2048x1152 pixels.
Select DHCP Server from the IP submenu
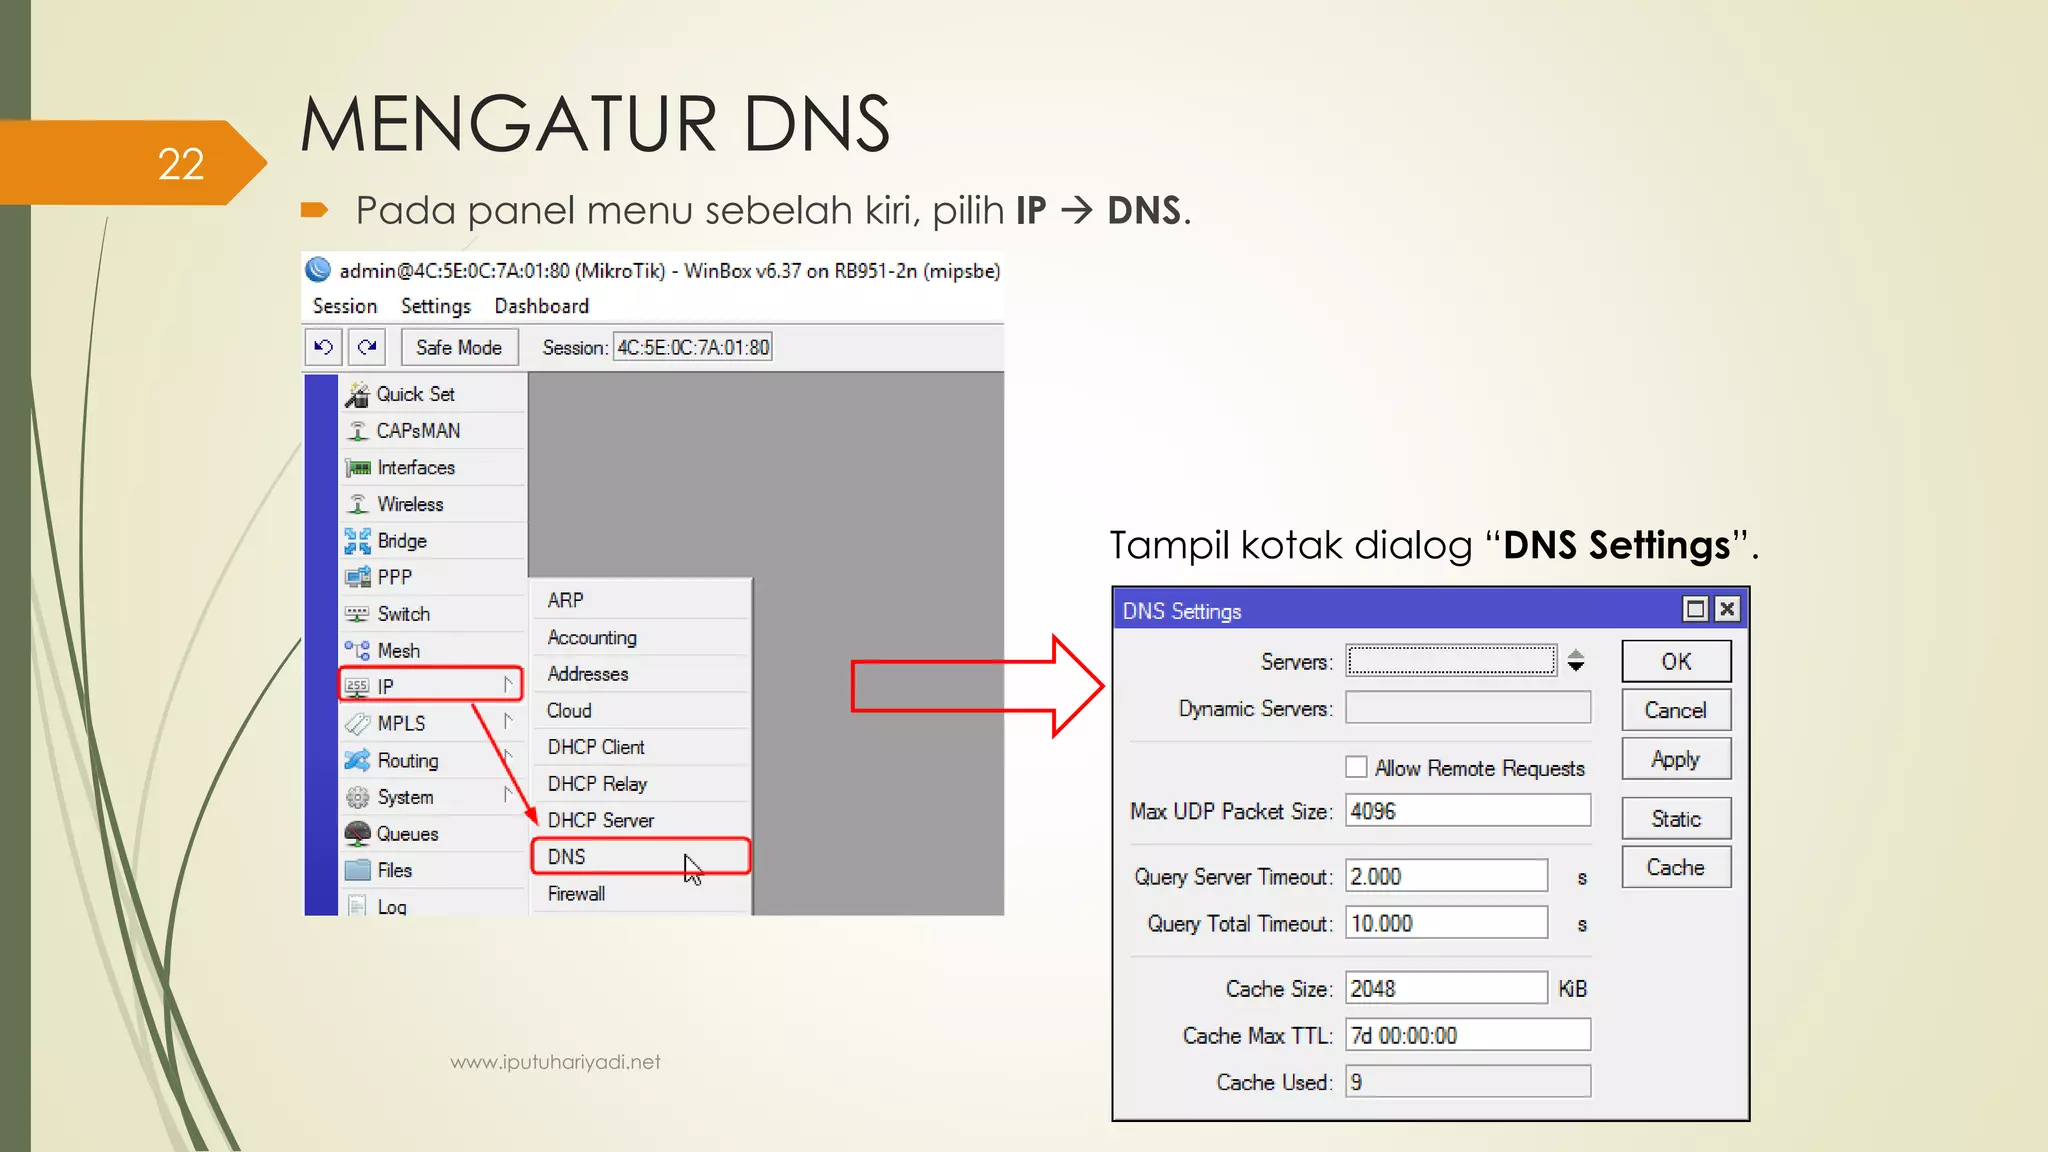640,820
